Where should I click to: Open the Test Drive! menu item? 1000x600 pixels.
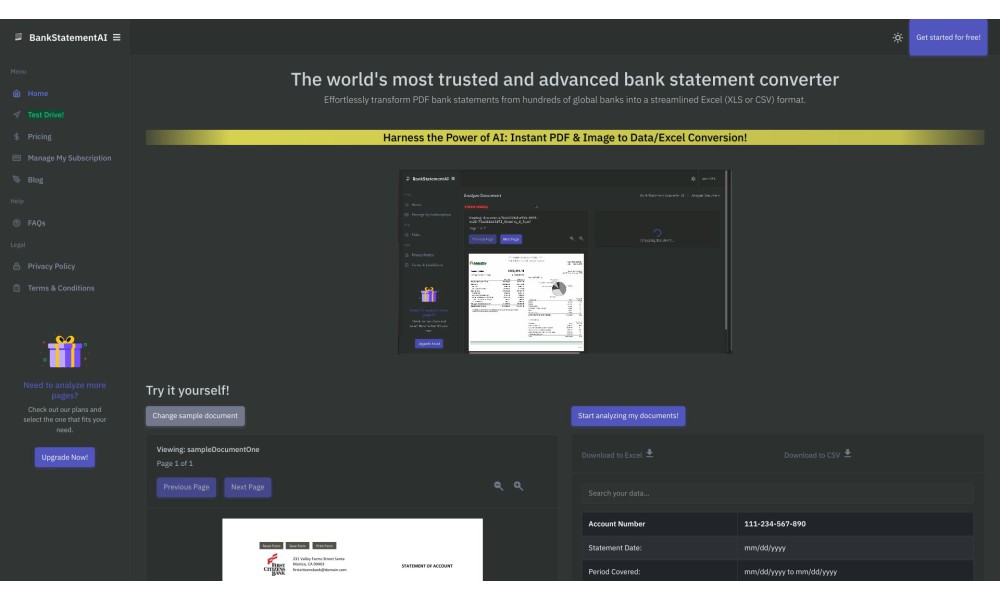[45, 115]
